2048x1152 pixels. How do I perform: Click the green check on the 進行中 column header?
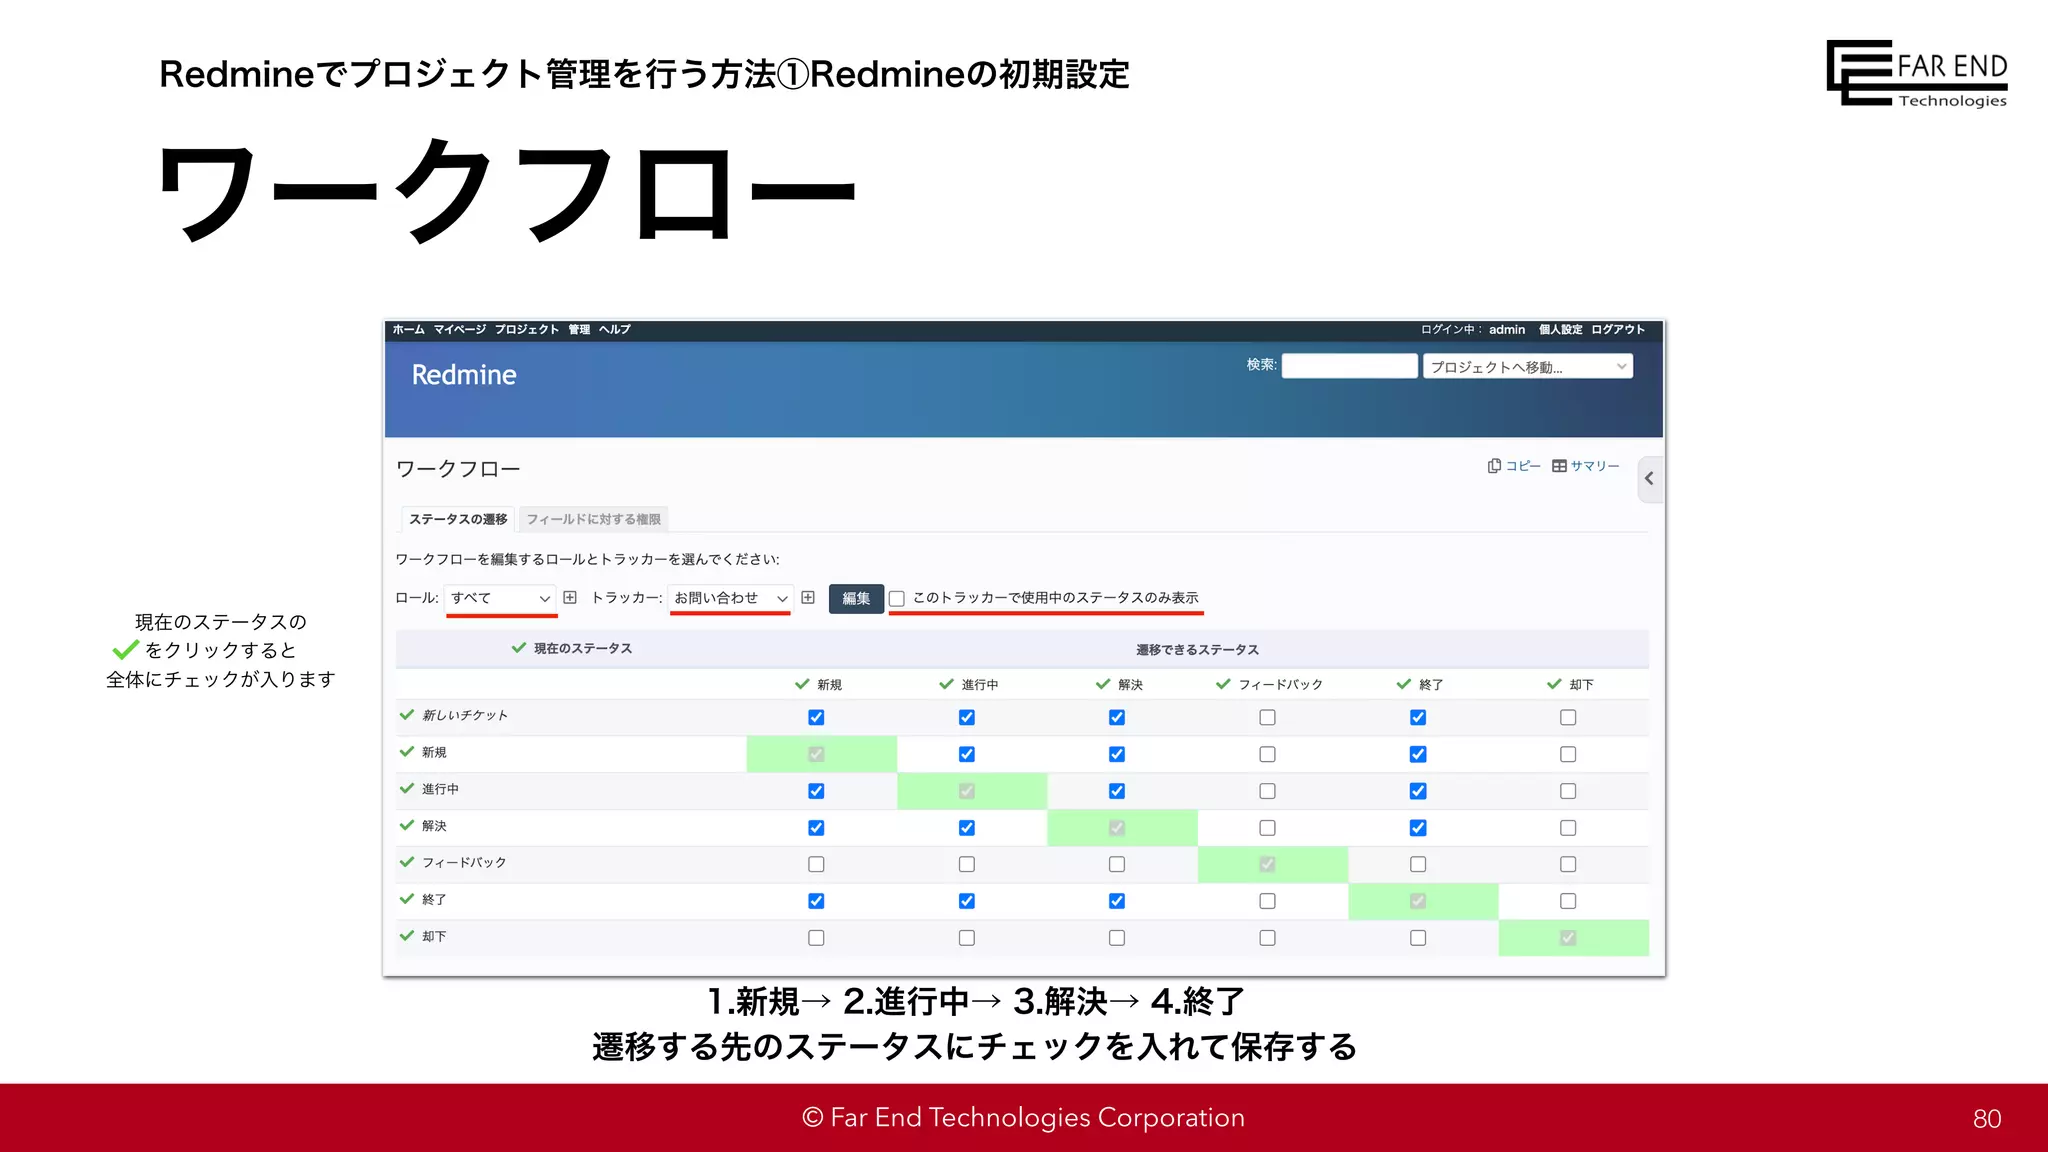point(947,684)
